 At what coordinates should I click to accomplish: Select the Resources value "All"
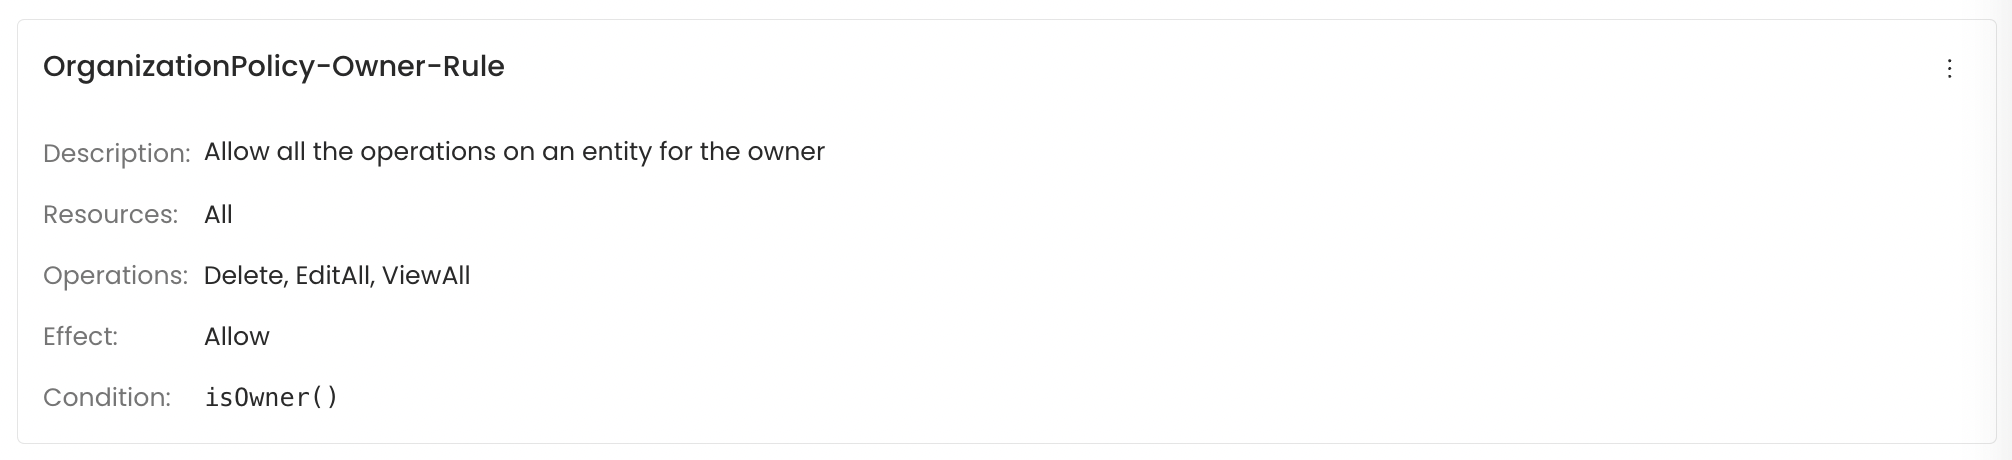pos(218,214)
